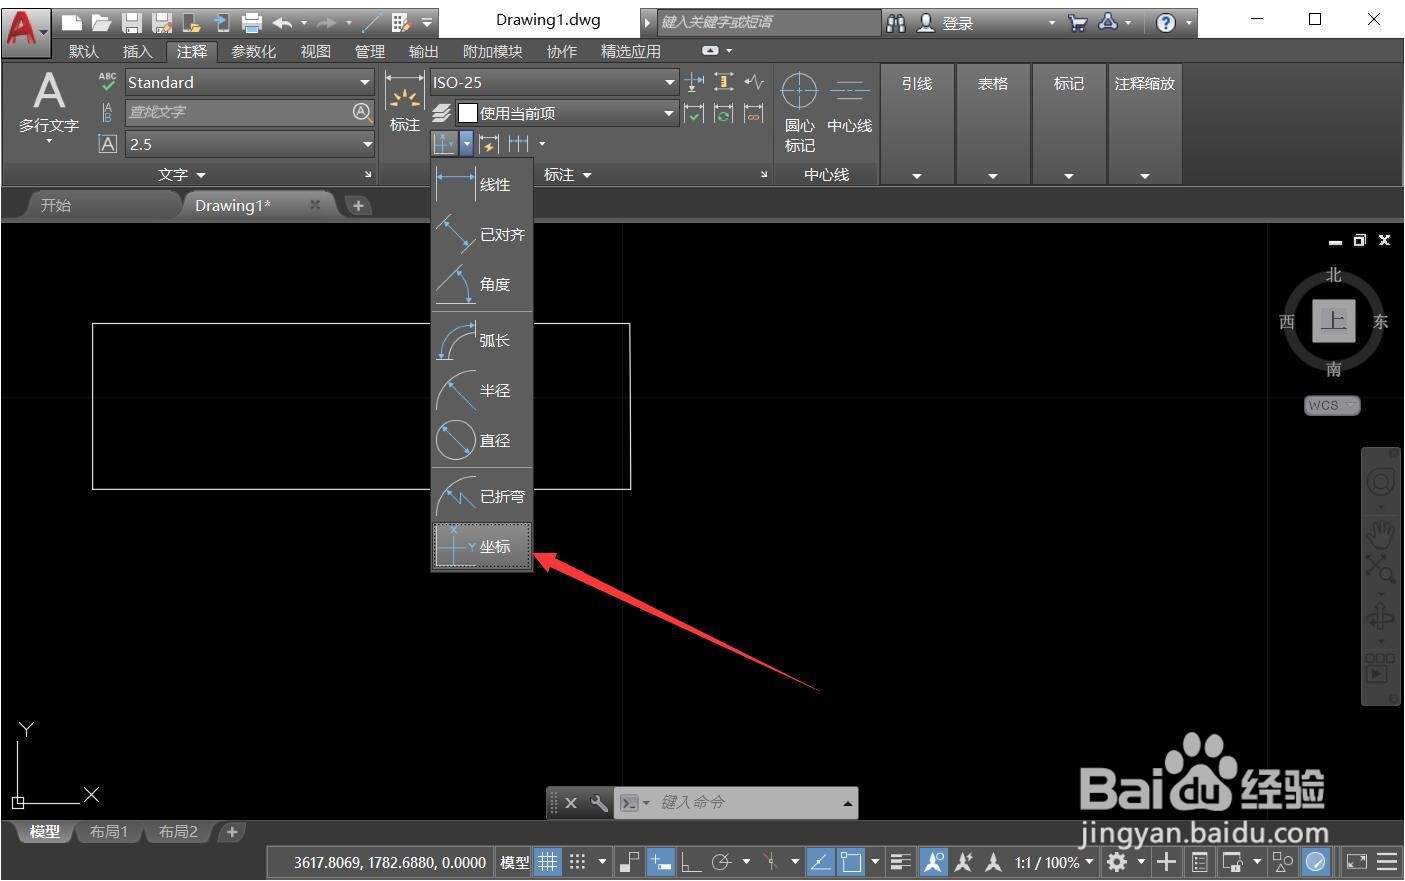Switch to the 管理 ribbon tab

click(369, 51)
